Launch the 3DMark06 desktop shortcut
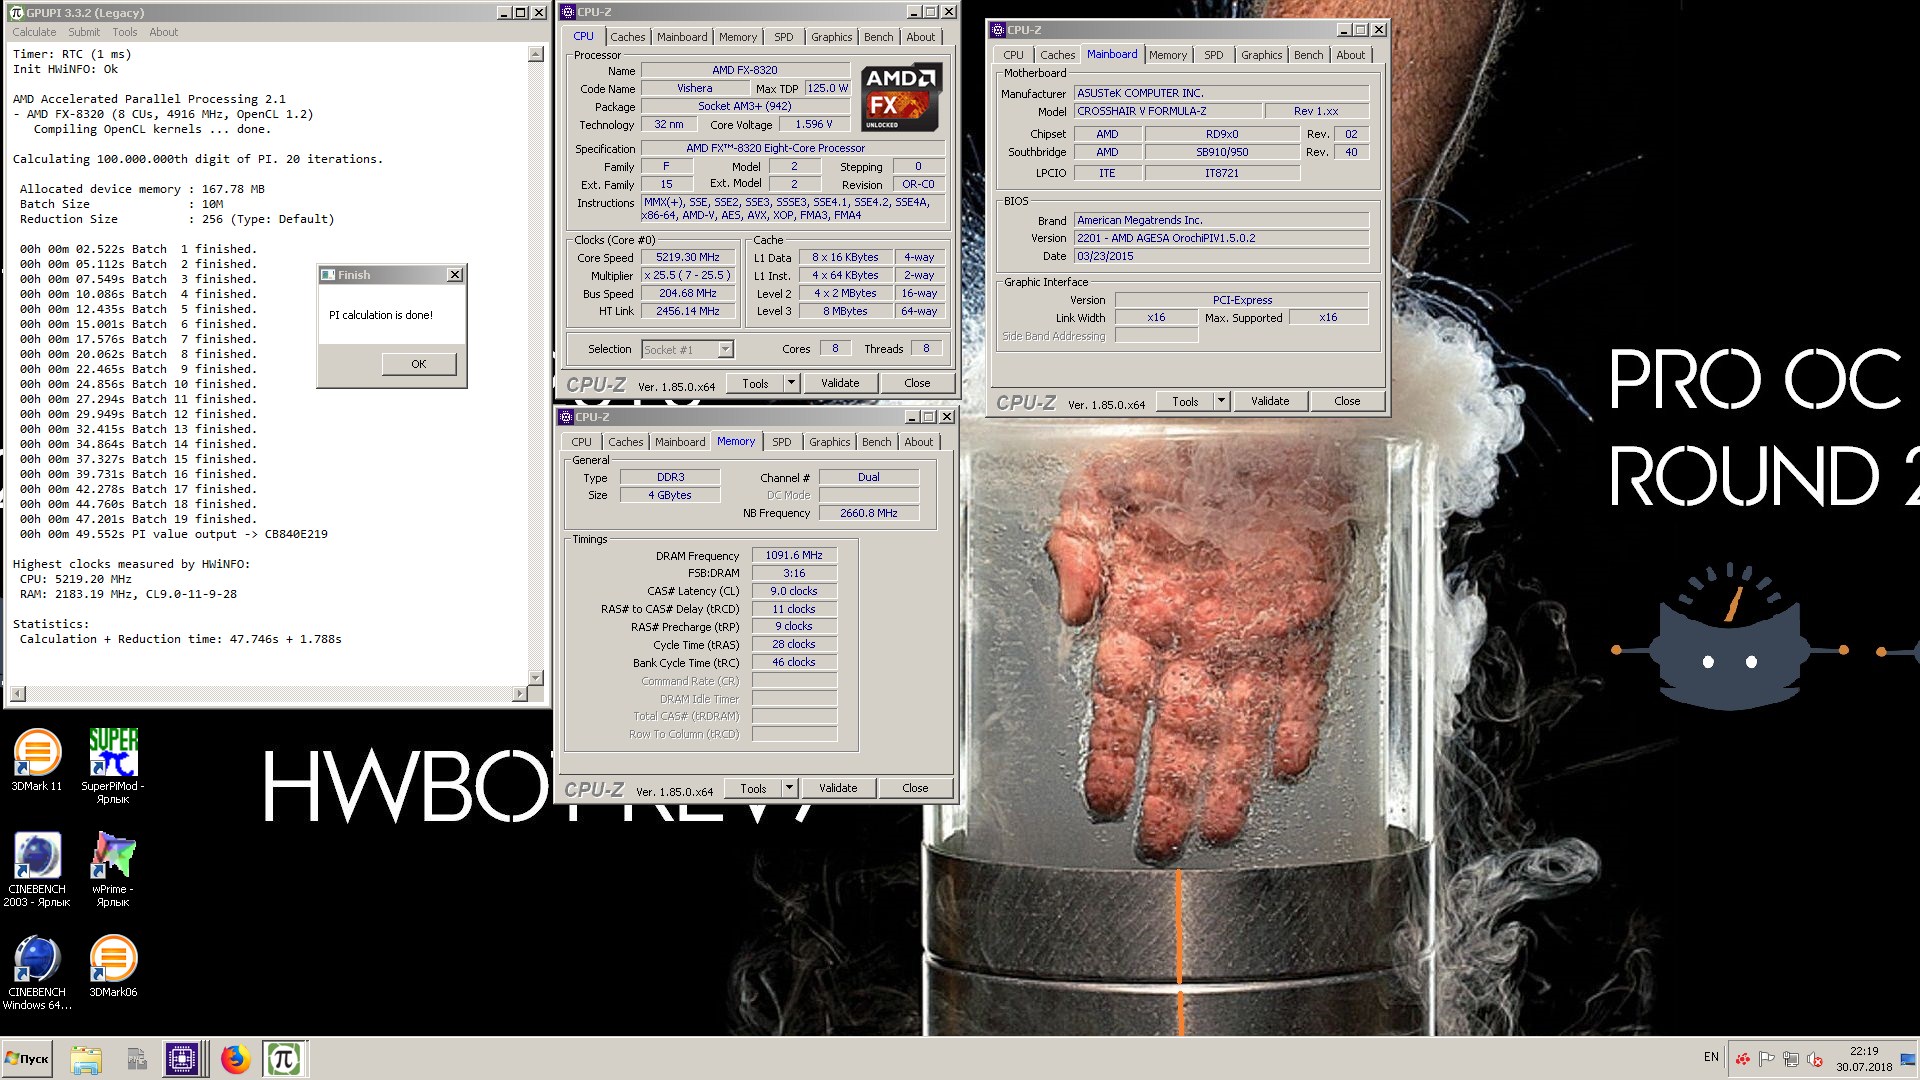This screenshot has height=1080, width=1920. pos(113,966)
